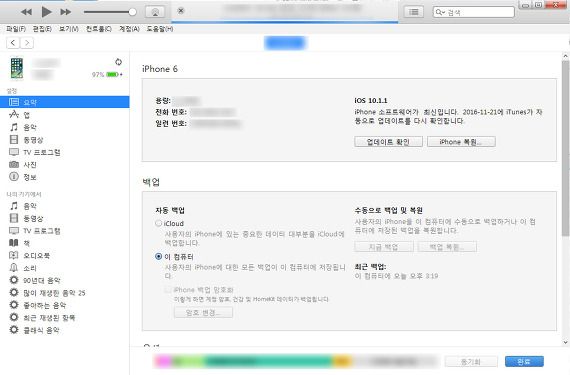Go back with the left chevron

(x=13, y=43)
